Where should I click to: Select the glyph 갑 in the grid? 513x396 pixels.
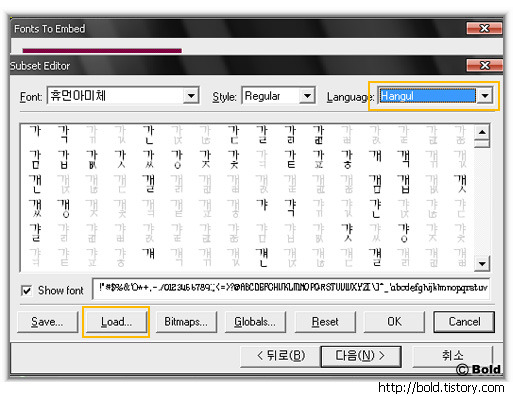pos(64,159)
